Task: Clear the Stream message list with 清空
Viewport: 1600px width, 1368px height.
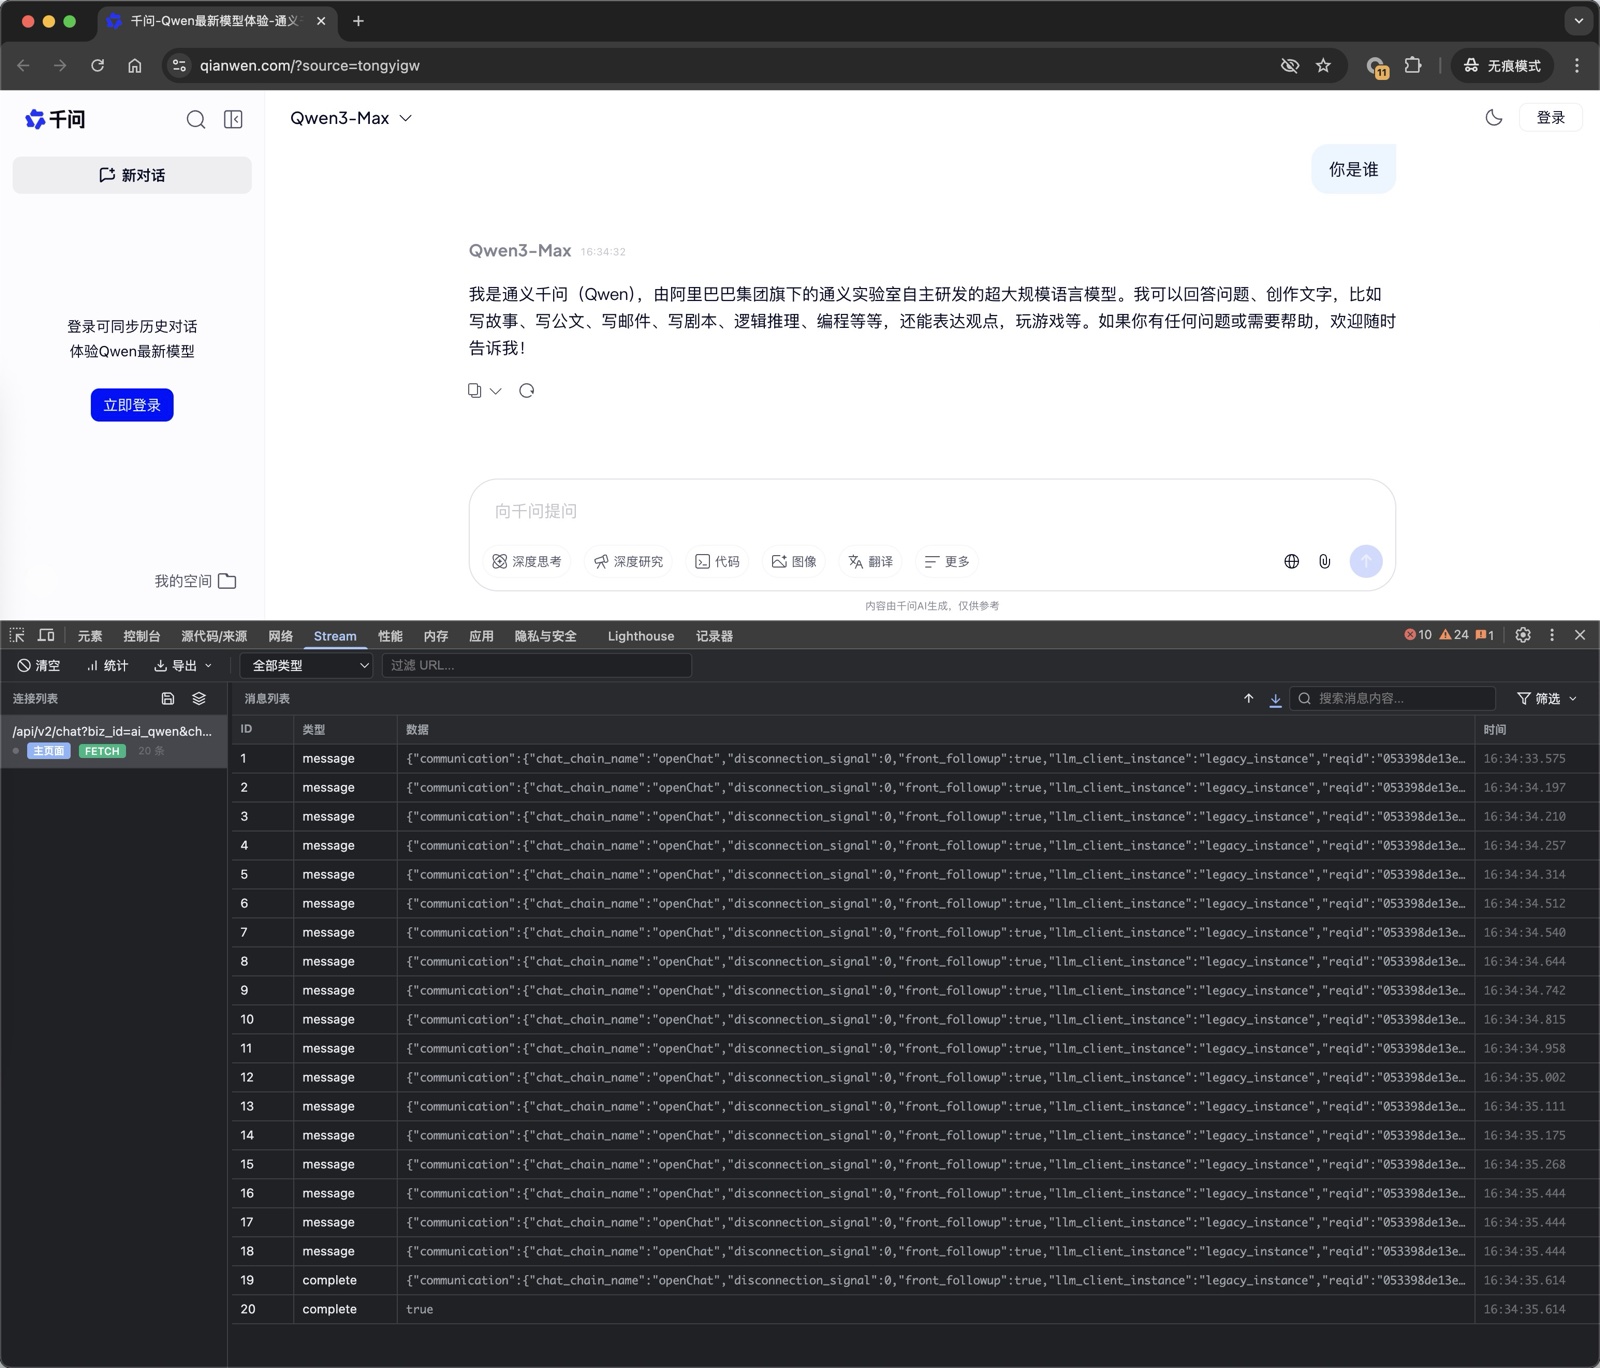Action: 38,666
